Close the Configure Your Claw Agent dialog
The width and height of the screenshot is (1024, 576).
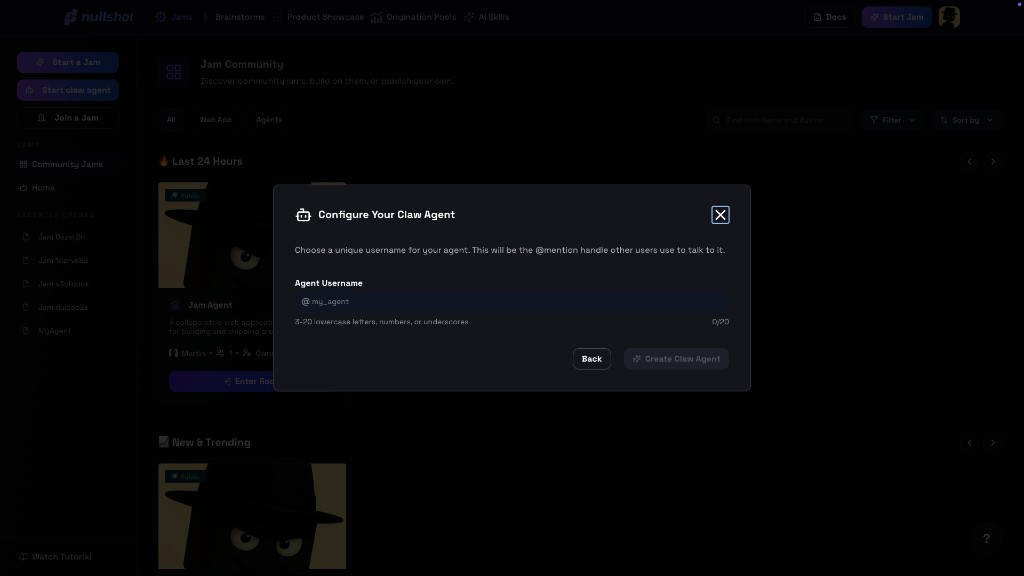[x=720, y=215]
